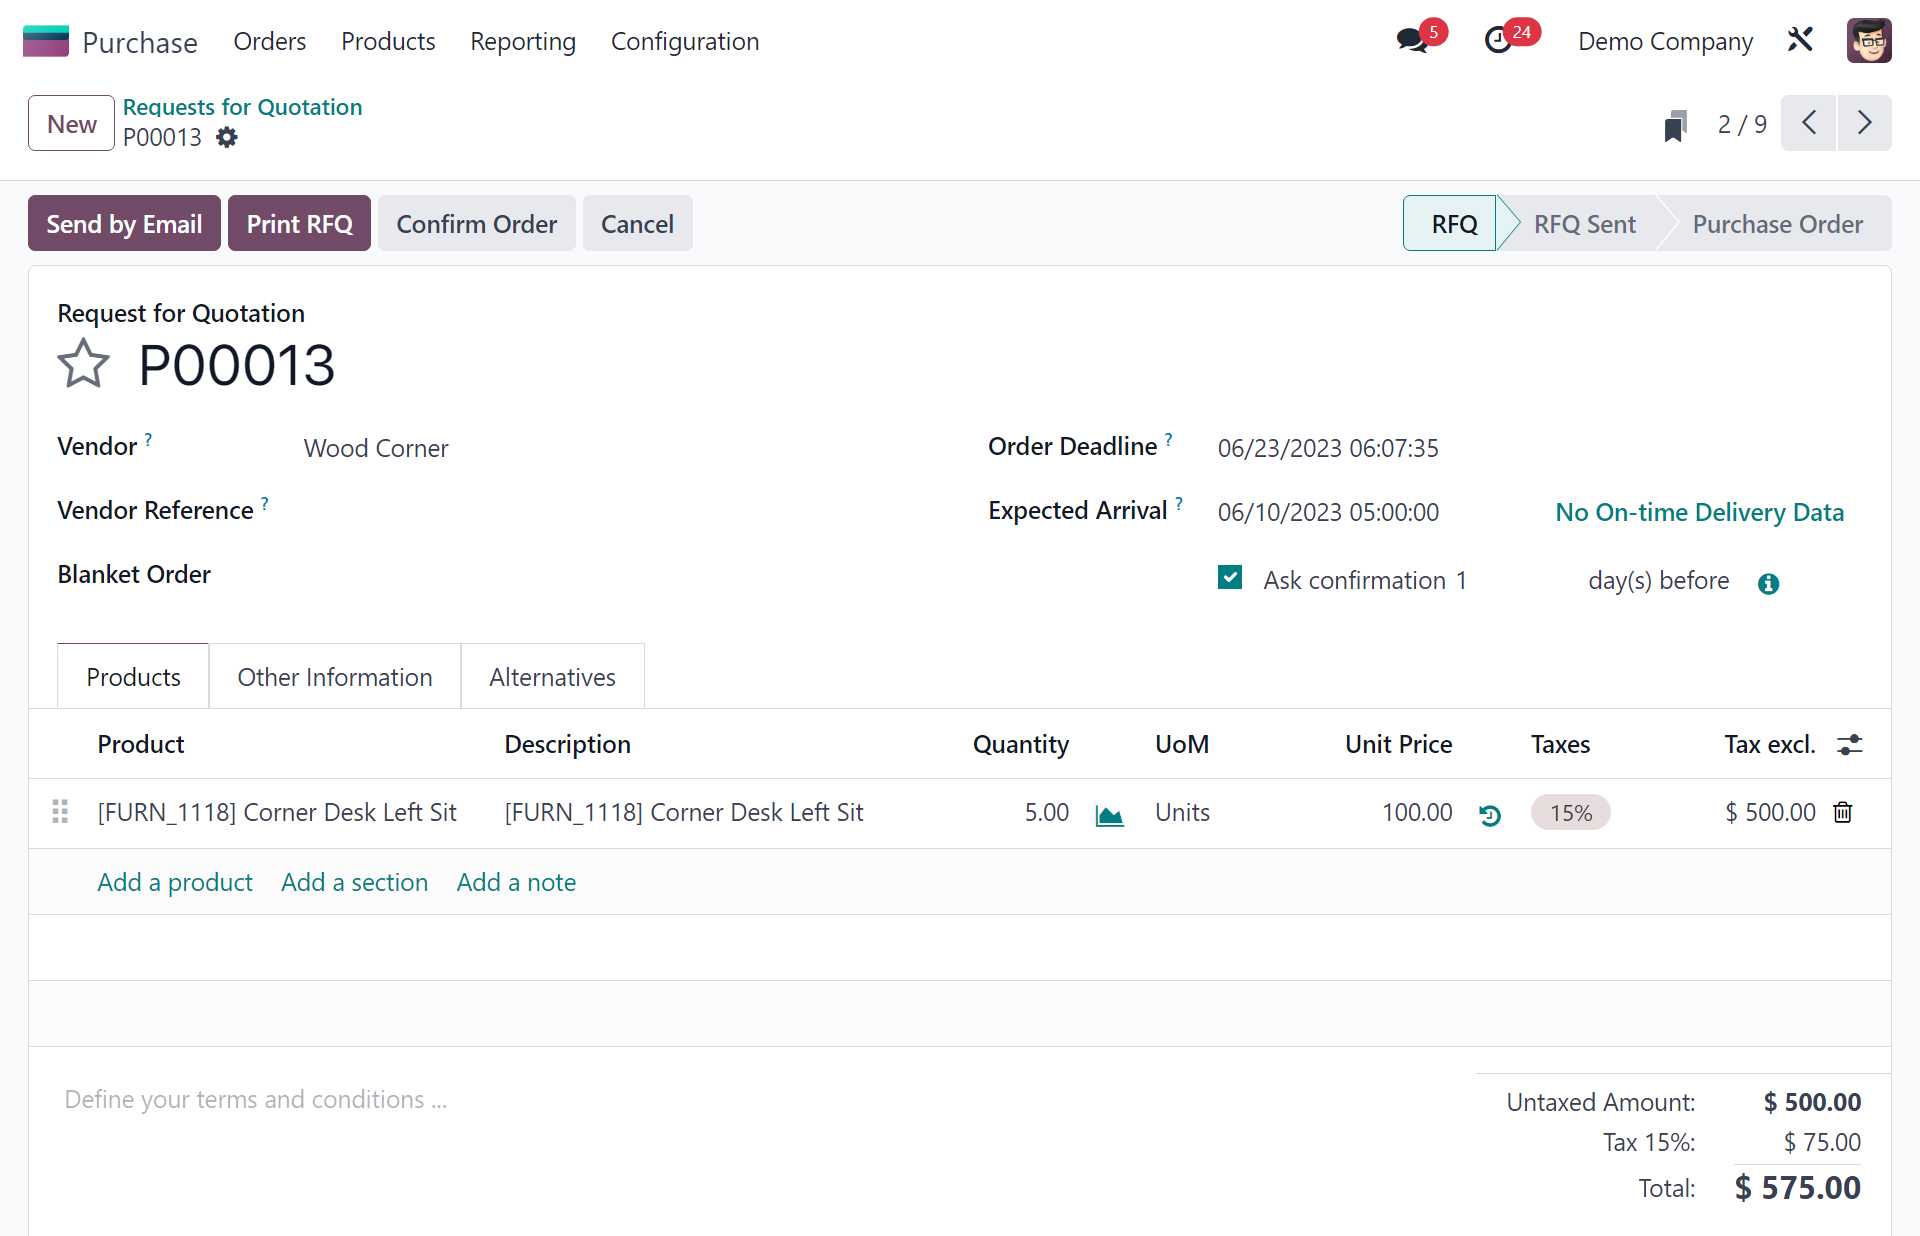This screenshot has height=1236, width=1920.
Task: Open the messages chat bubble icon
Action: [1410, 40]
